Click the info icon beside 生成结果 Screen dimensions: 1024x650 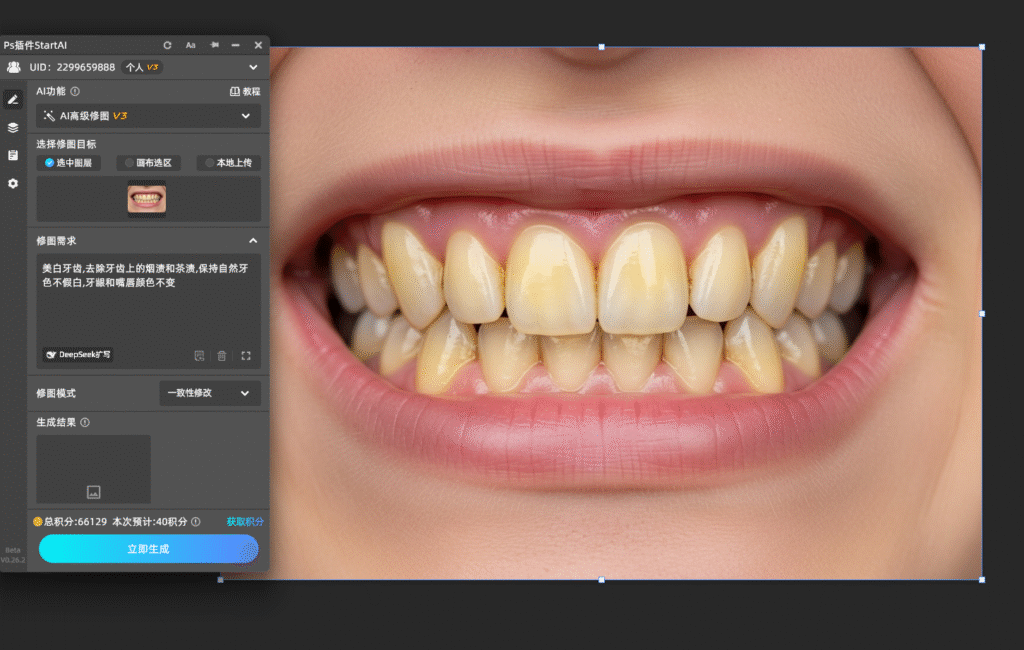(x=85, y=423)
